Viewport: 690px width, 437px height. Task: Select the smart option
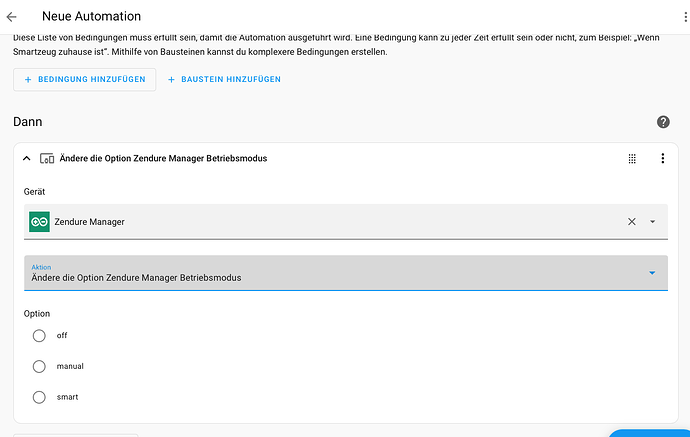tap(39, 397)
